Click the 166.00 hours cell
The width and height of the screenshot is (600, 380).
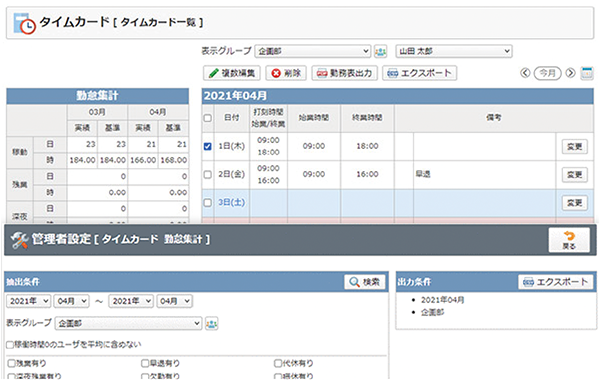click(x=143, y=160)
